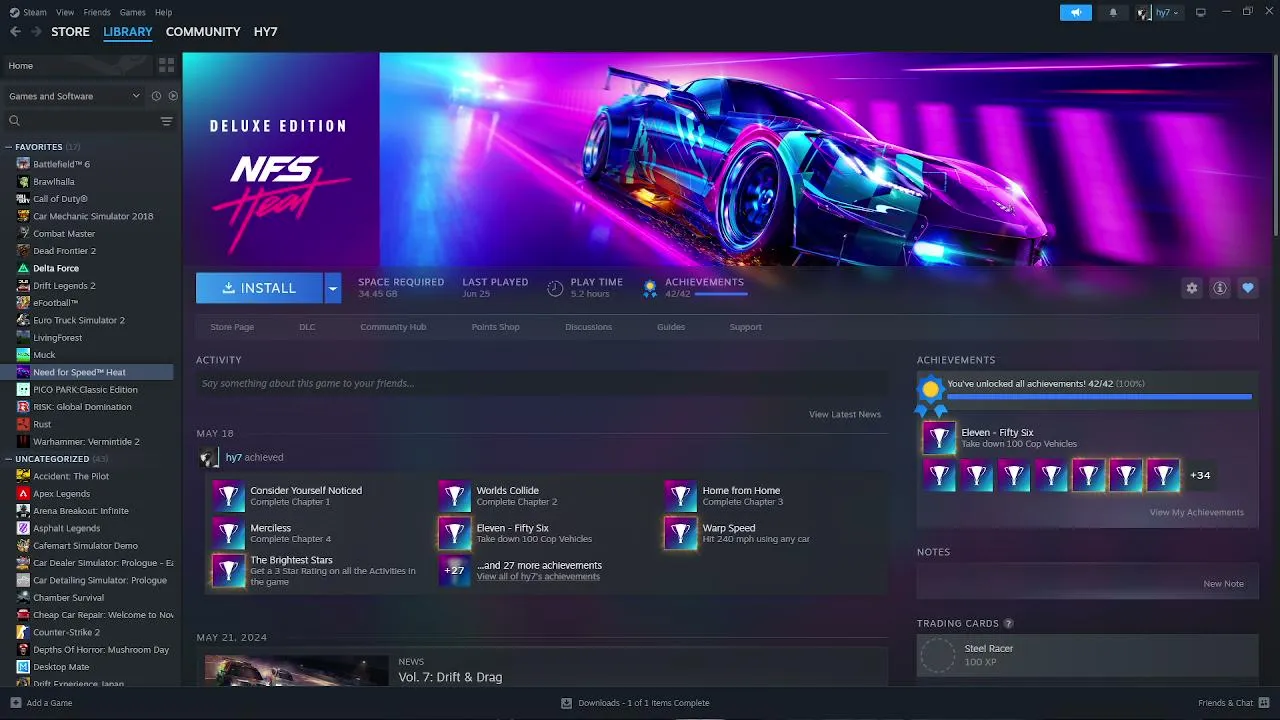Open the advanced filter options icon
The height and width of the screenshot is (720, 1280).
click(x=166, y=121)
